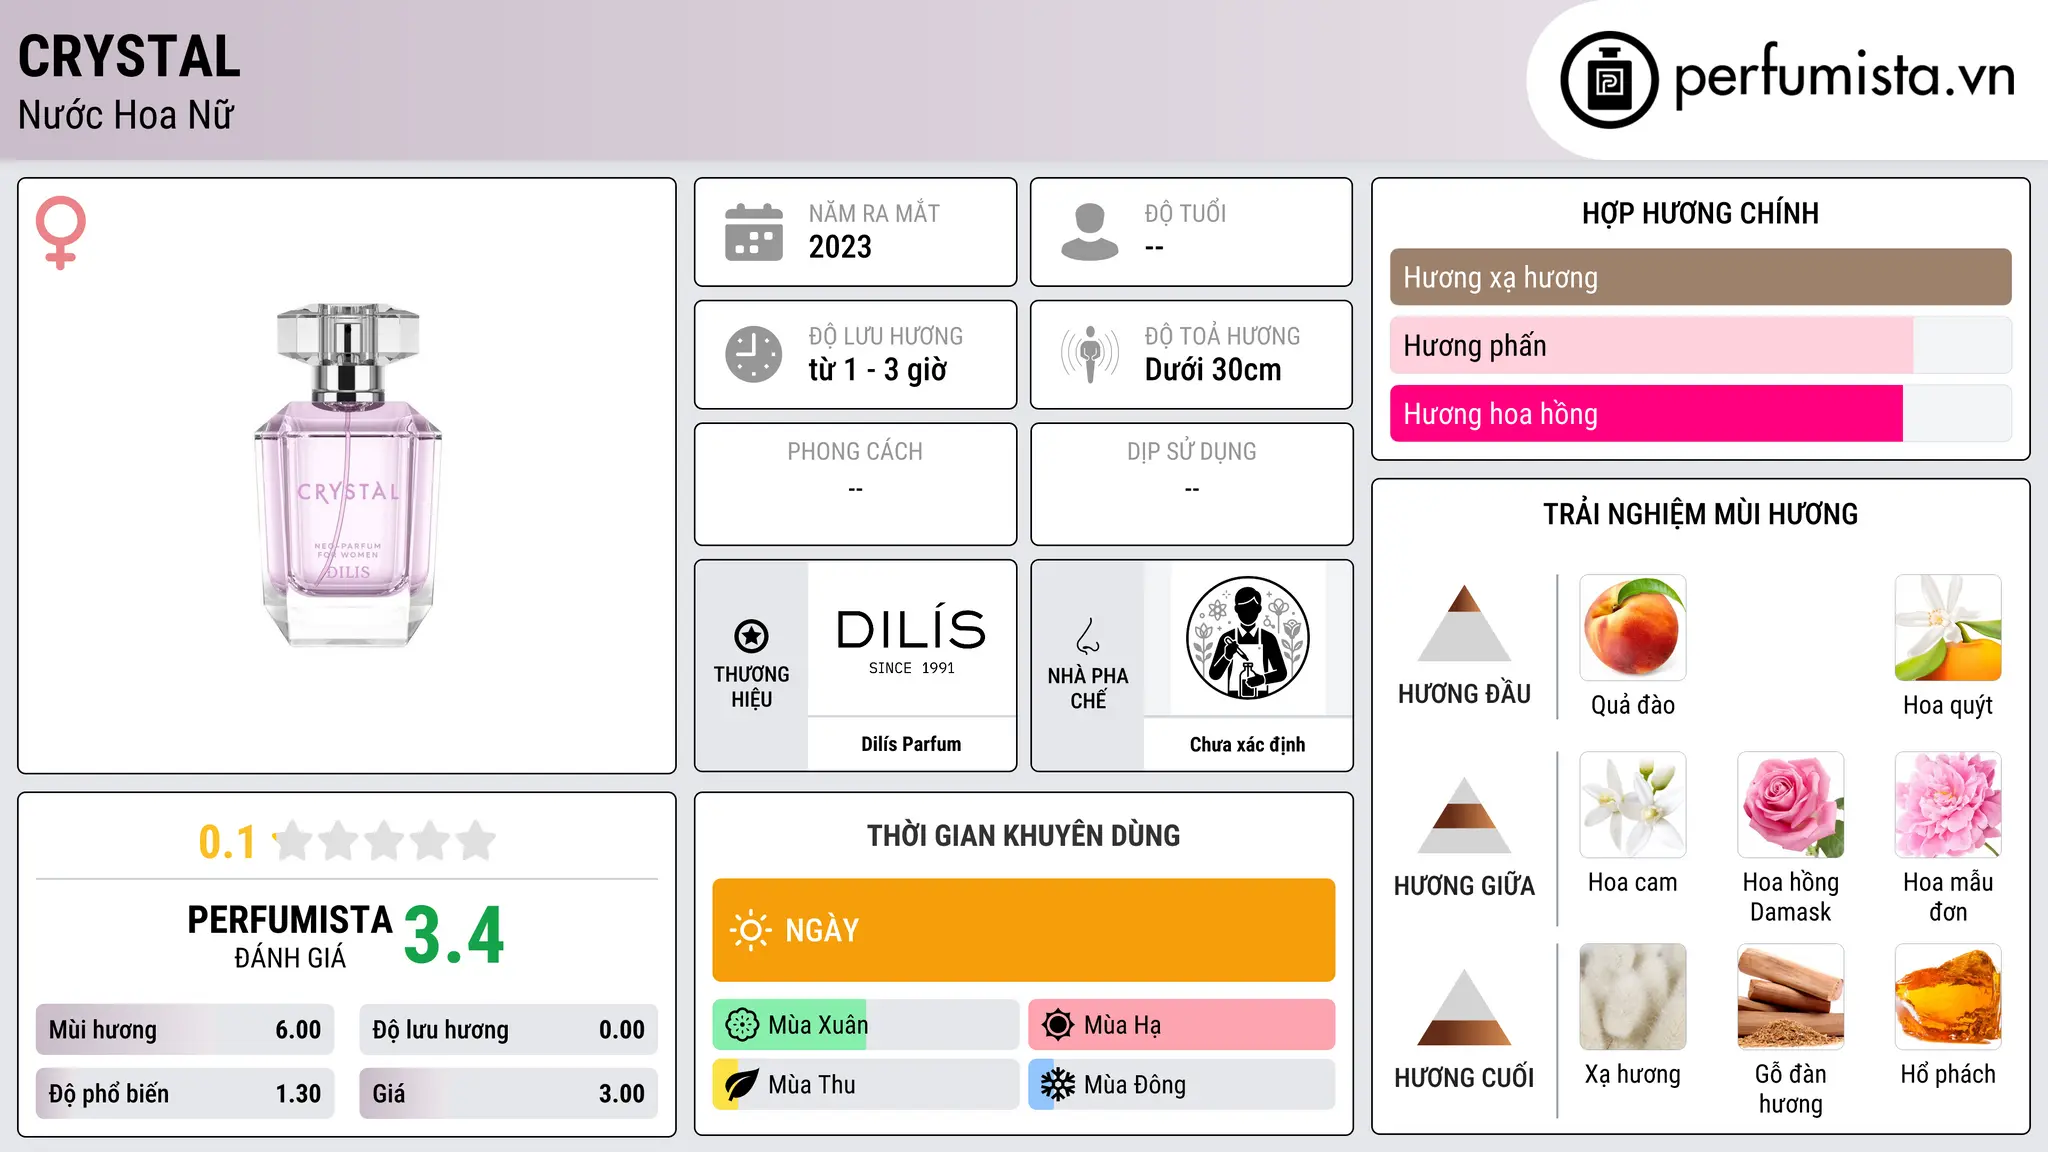Click the Hợp hương chính heading

click(1700, 213)
